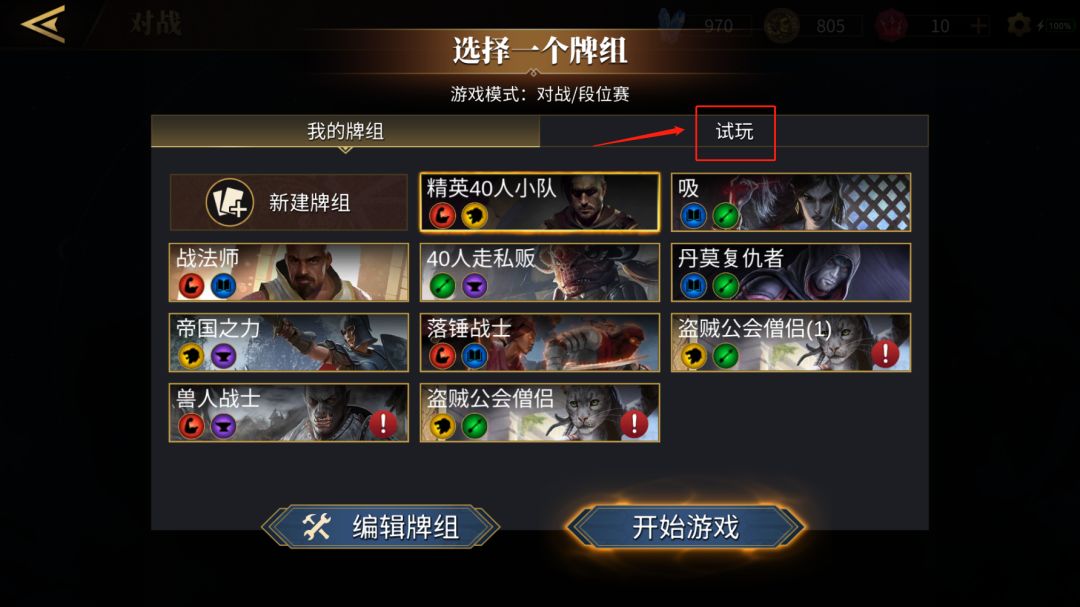Viewport: 1080px width, 607px height.
Task: Choose the 丹莫复仇者 deck
Action: coord(791,272)
